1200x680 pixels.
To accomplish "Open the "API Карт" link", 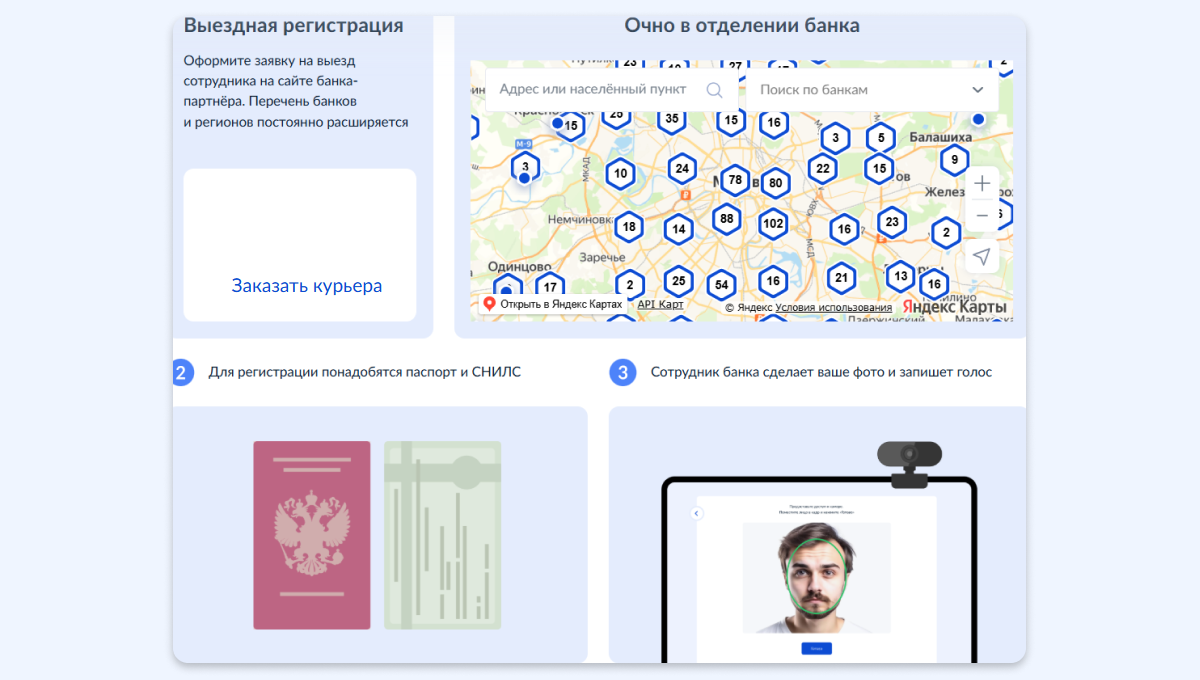I will click(661, 304).
